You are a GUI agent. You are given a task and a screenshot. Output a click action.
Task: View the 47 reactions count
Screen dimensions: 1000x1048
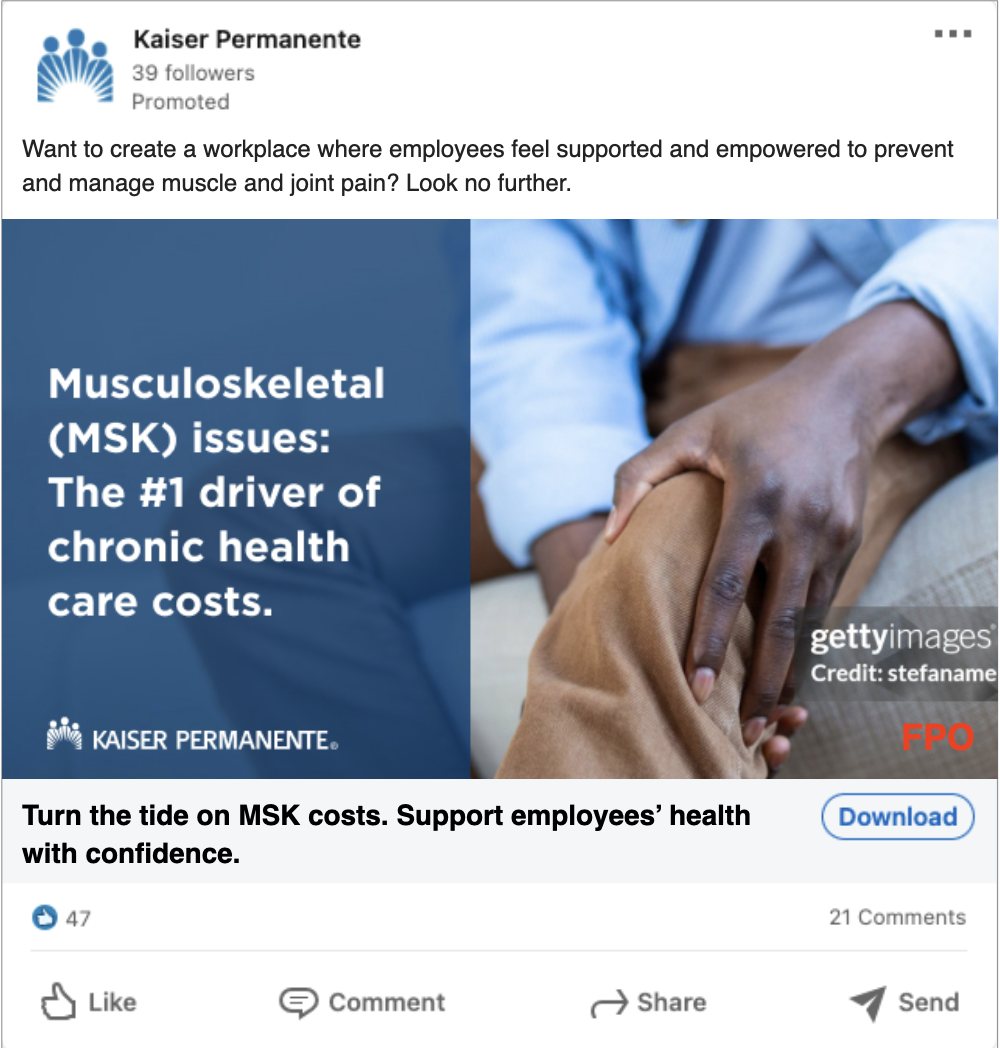tap(78, 918)
